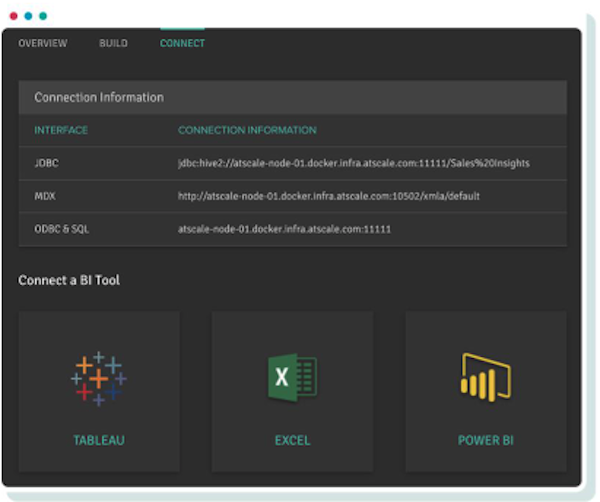Click the MDX interface label
The width and height of the screenshot is (600, 502).
click(45, 196)
